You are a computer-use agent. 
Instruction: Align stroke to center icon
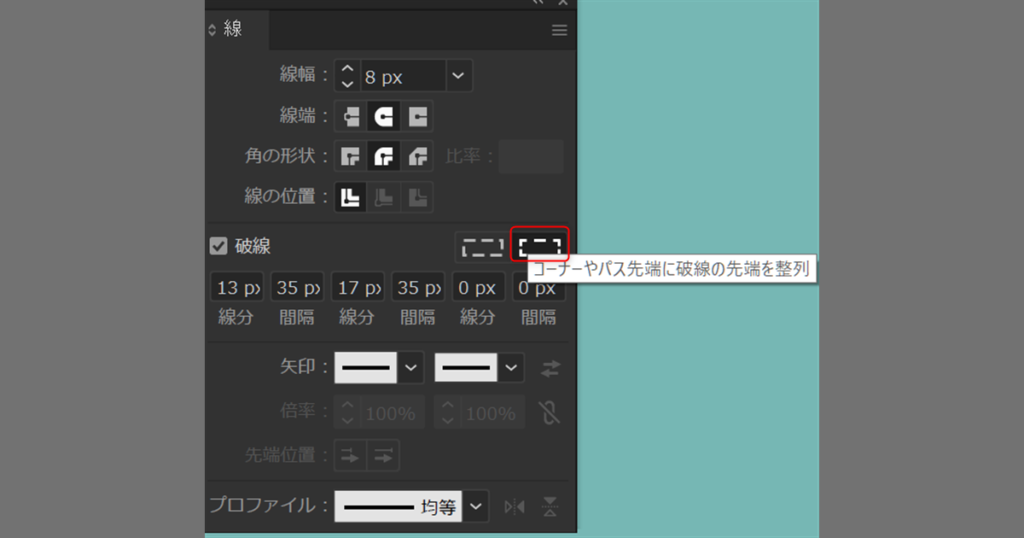click(351, 197)
